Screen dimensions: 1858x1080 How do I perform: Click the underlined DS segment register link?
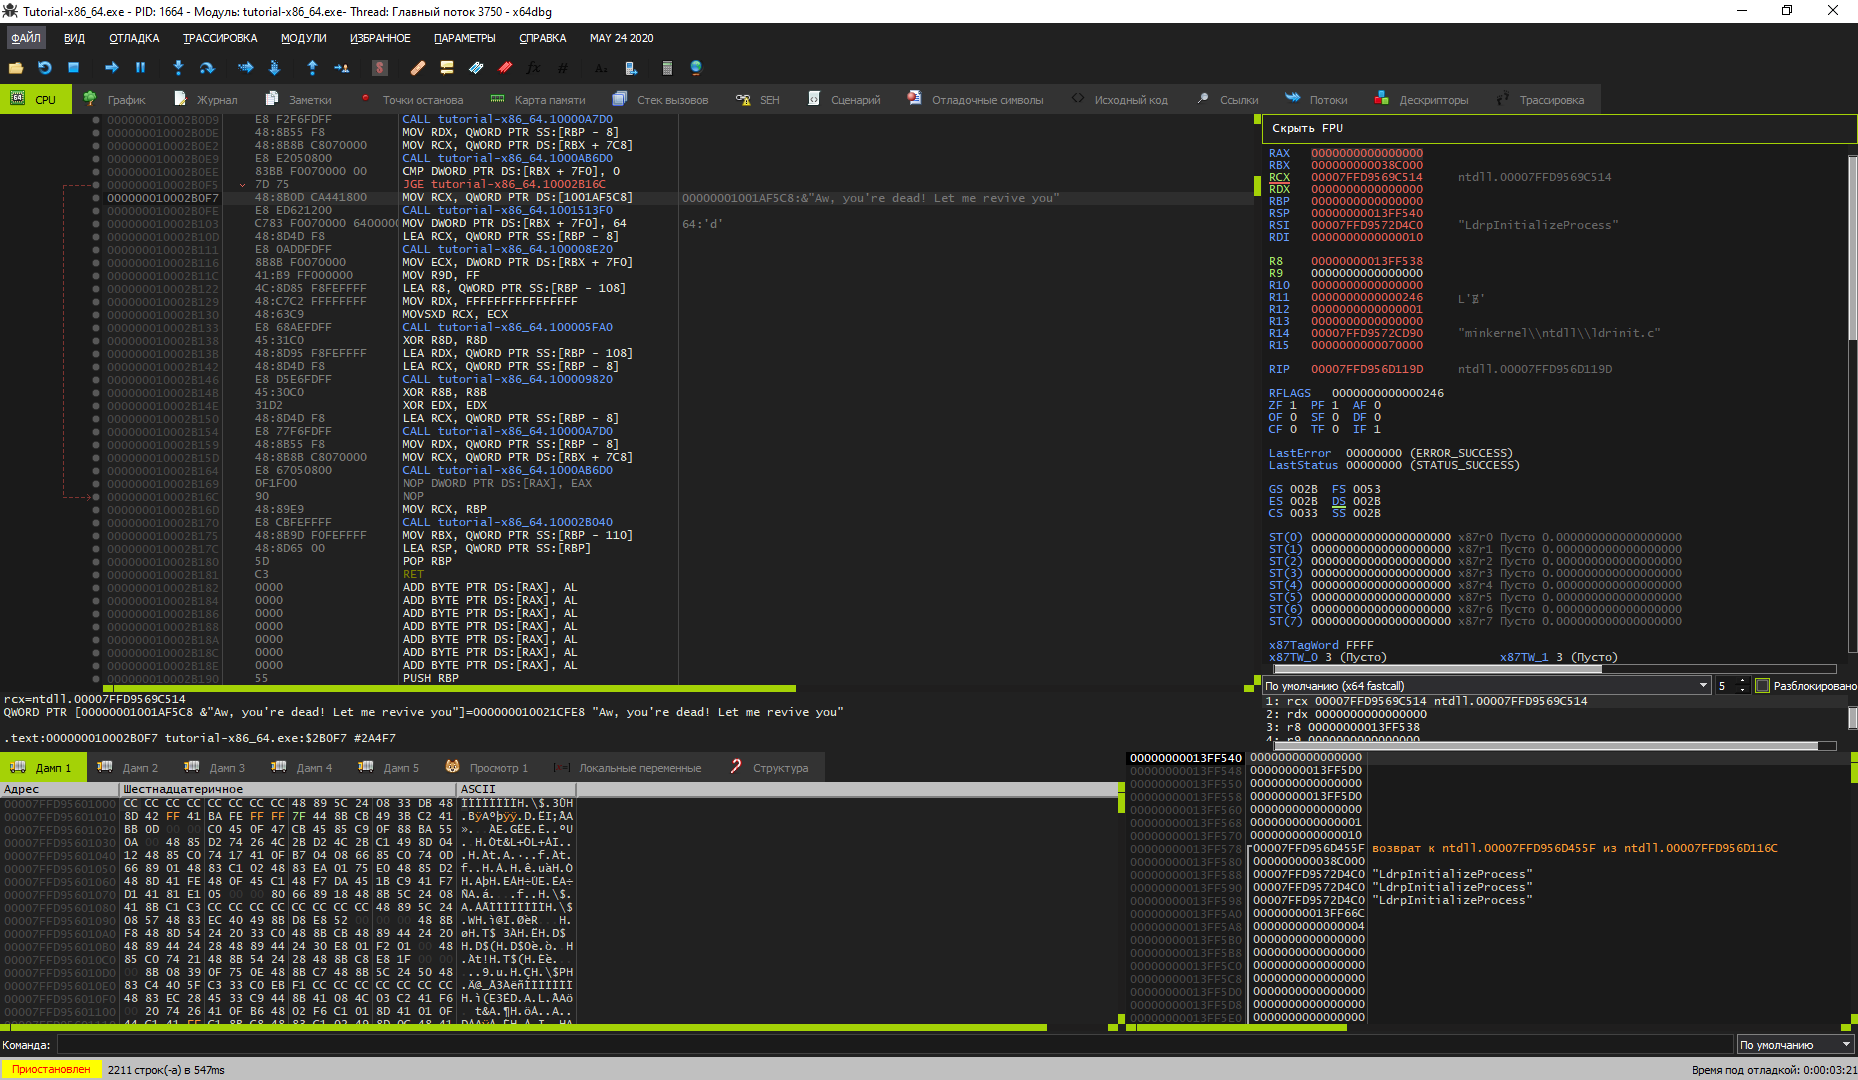click(x=1338, y=501)
